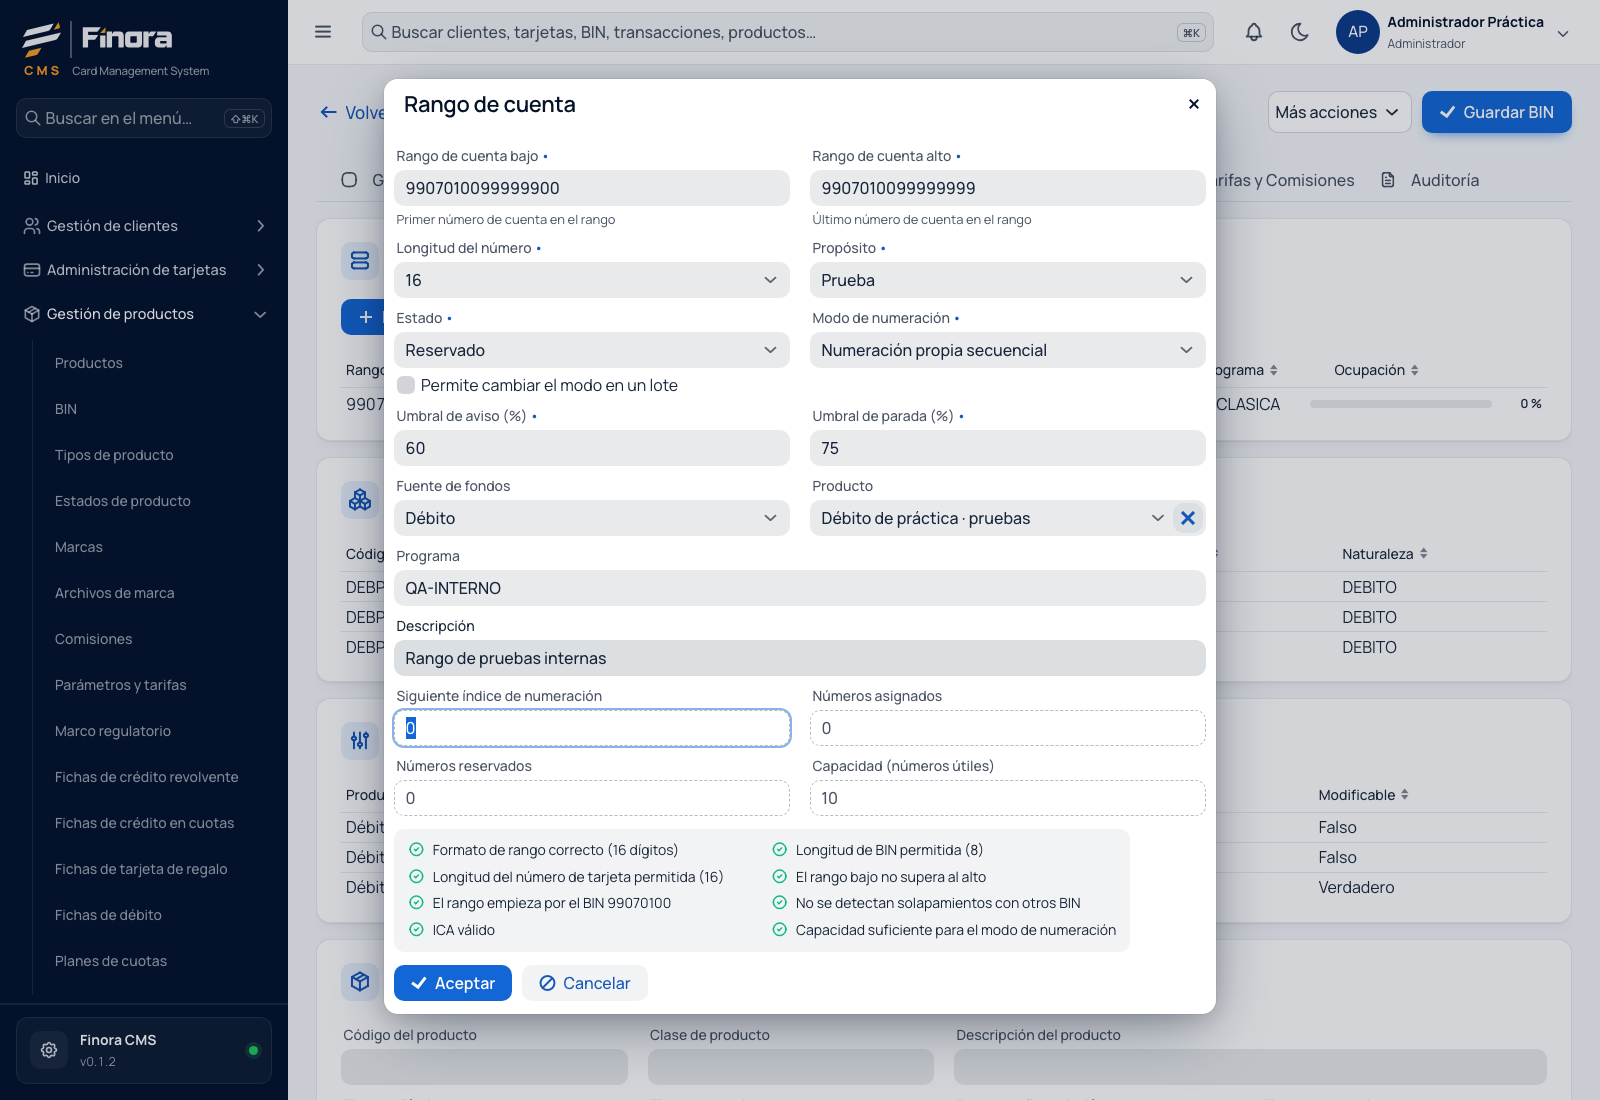Click the products section cubes icon
1600x1100 pixels.
360,500
